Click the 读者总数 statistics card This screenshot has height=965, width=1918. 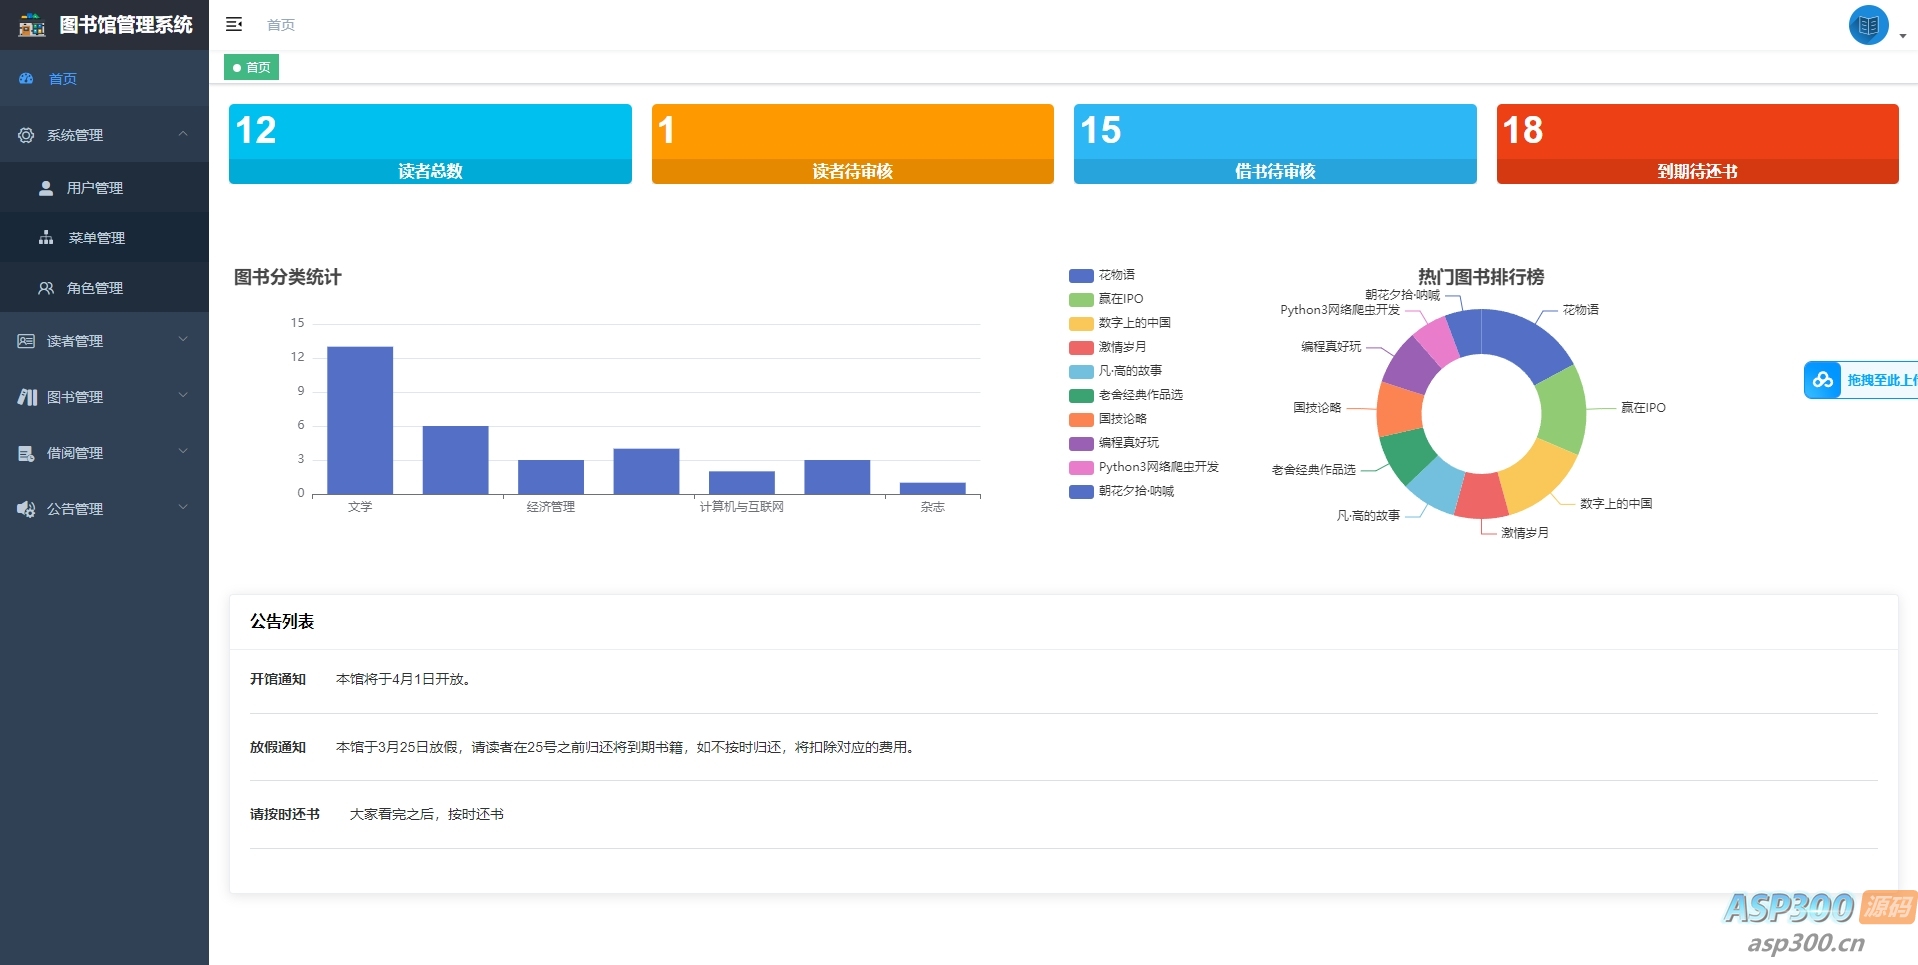430,144
